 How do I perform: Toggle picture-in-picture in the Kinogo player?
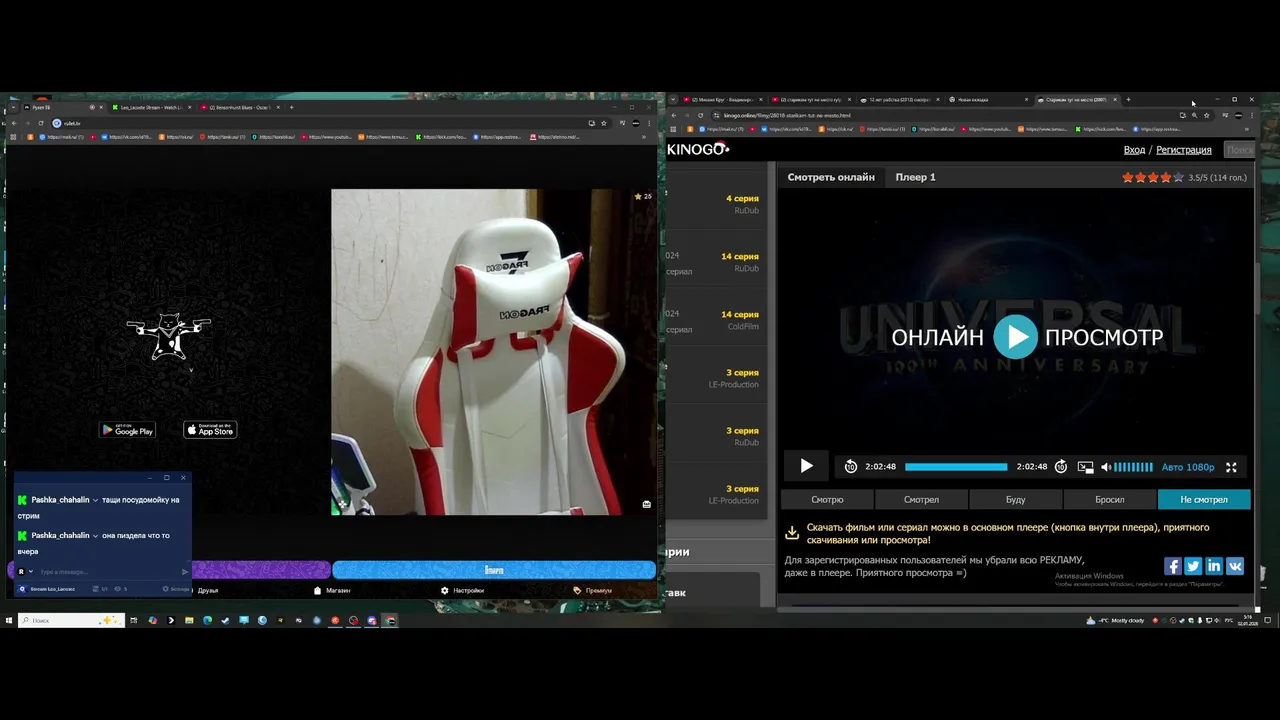point(1085,467)
